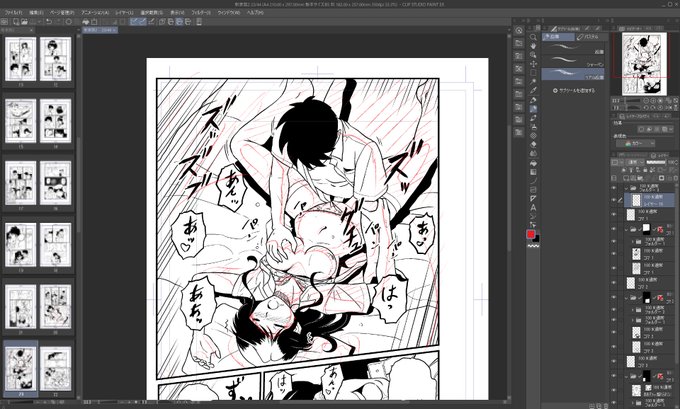Toggle visibility of the bottommost visible layer row
680x409 pixels.
point(614,403)
